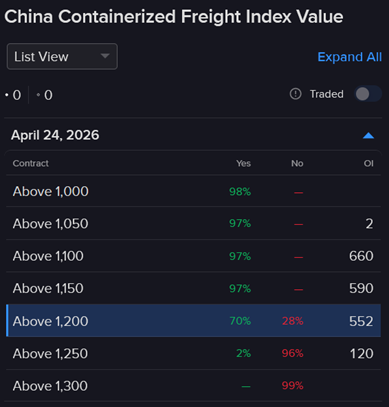The height and width of the screenshot is (407, 389).
Task: Click the 98% Yes price for Above 1,000
Action: [x=240, y=191]
